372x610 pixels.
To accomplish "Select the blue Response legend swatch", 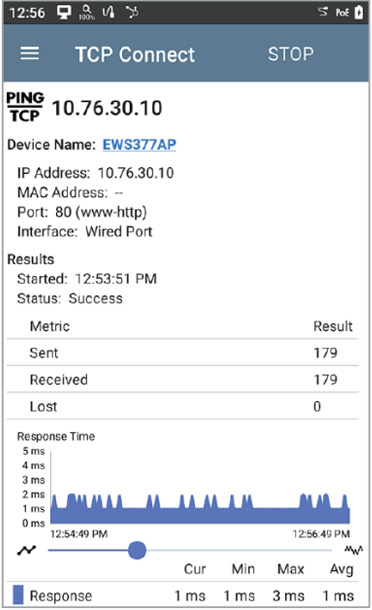I will click(x=18, y=595).
